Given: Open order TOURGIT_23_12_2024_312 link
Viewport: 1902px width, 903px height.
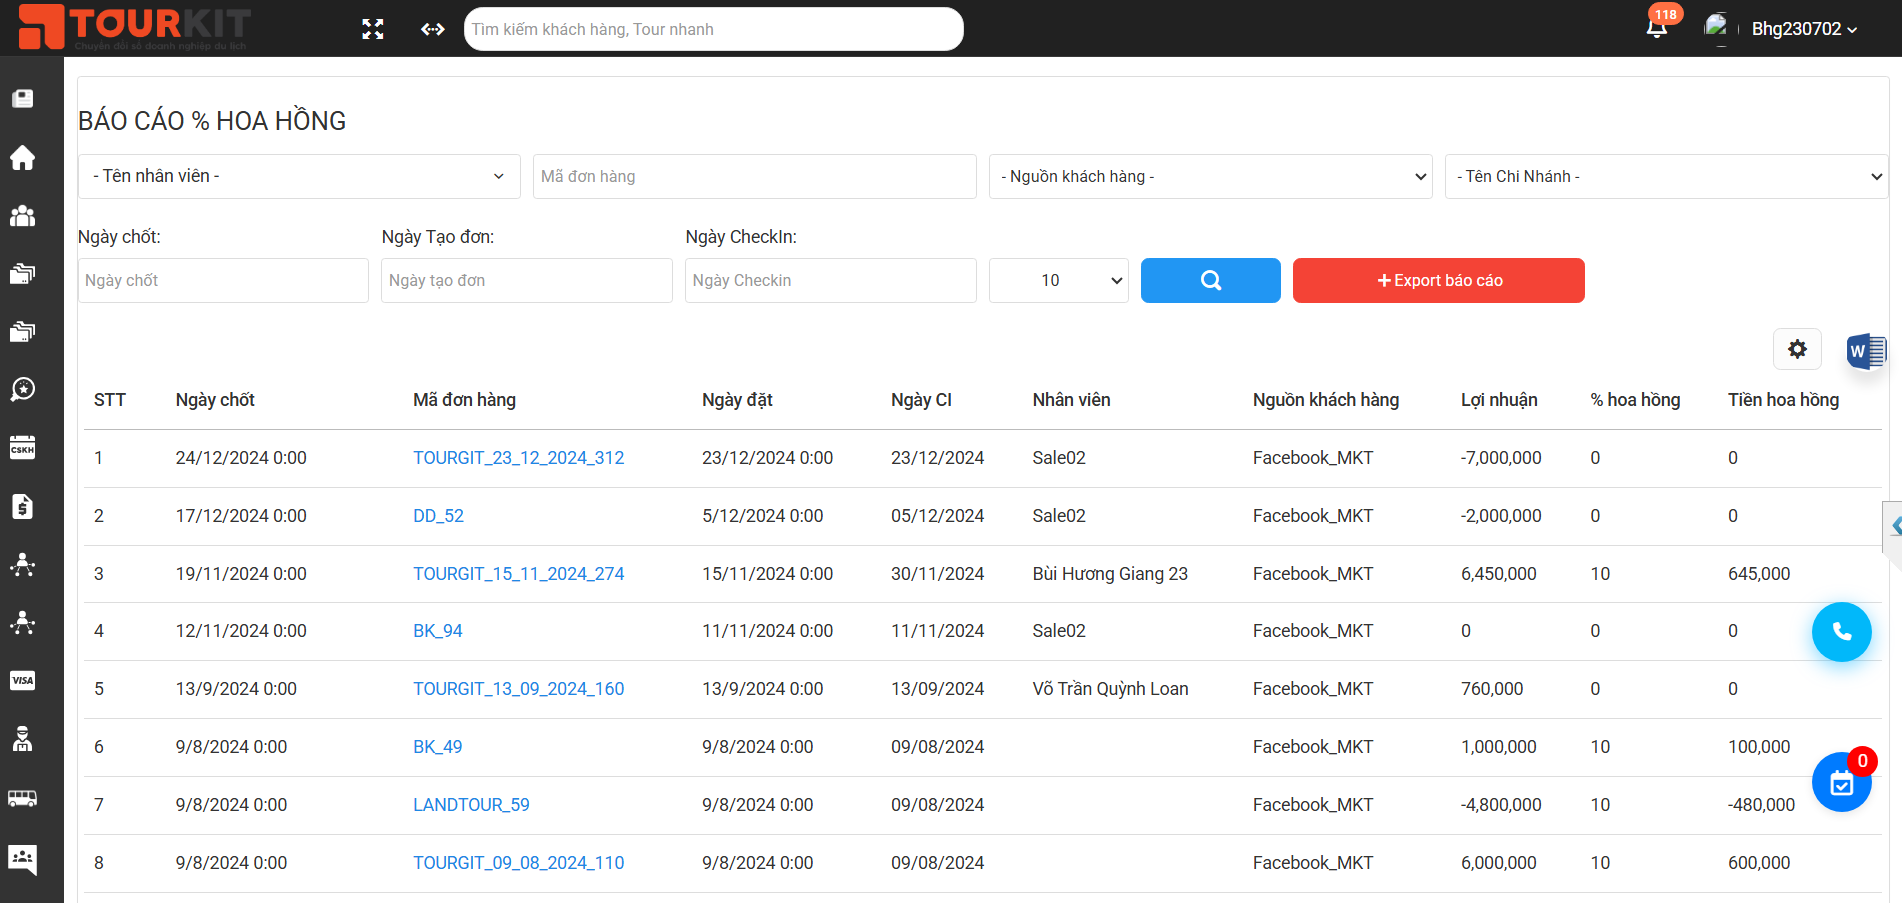Looking at the screenshot, I should click(518, 458).
